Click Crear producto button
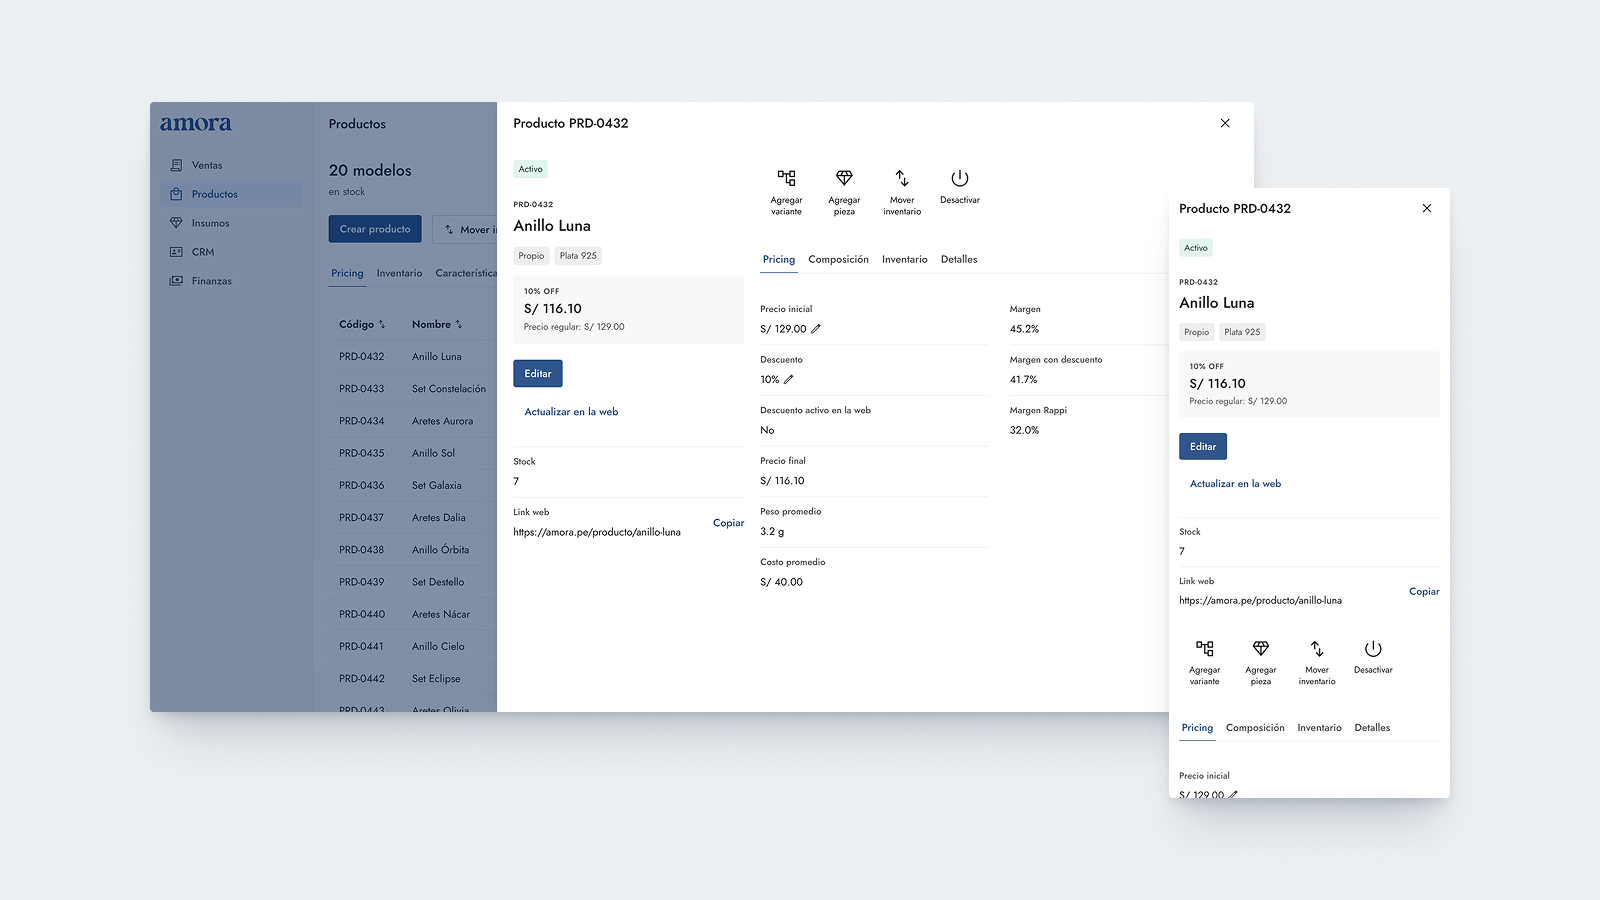The width and height of the screenshot is (1600, 900). coord(375,229)
